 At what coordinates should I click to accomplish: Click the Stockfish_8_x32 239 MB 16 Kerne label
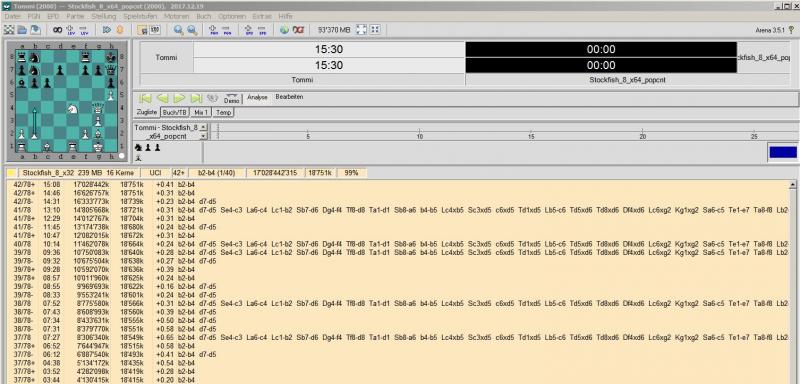[78, 173]
